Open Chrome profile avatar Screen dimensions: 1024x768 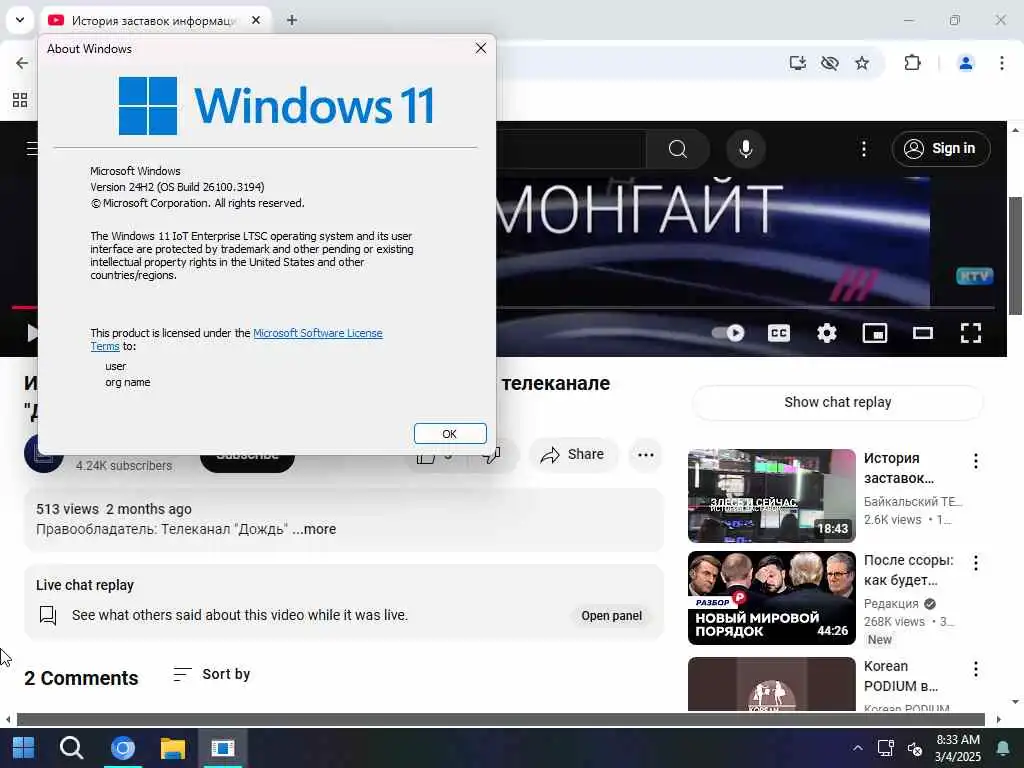(966, 63)
